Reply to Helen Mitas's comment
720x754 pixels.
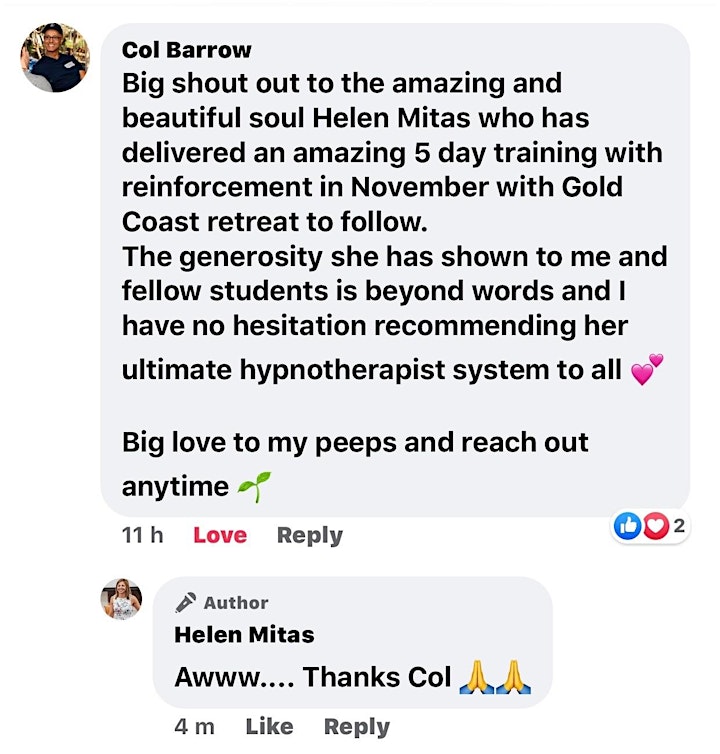(357, 727)
